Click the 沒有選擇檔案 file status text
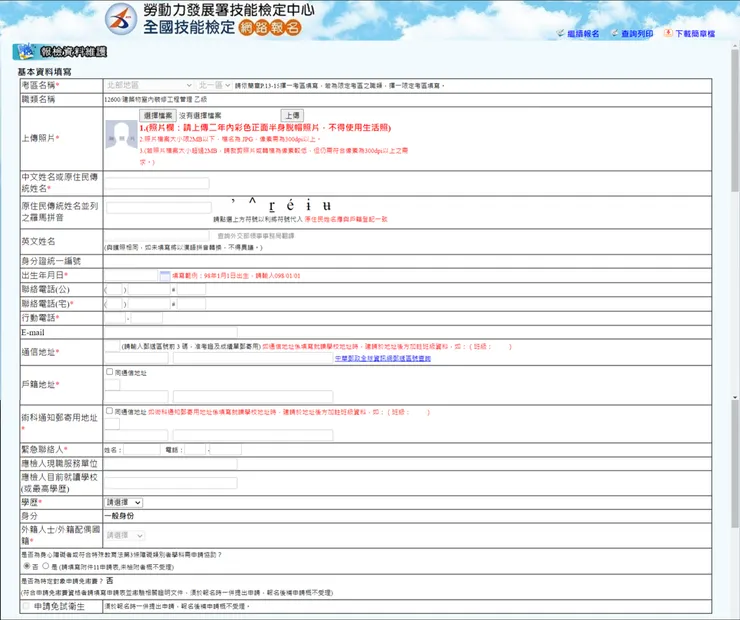 (200, 116)
